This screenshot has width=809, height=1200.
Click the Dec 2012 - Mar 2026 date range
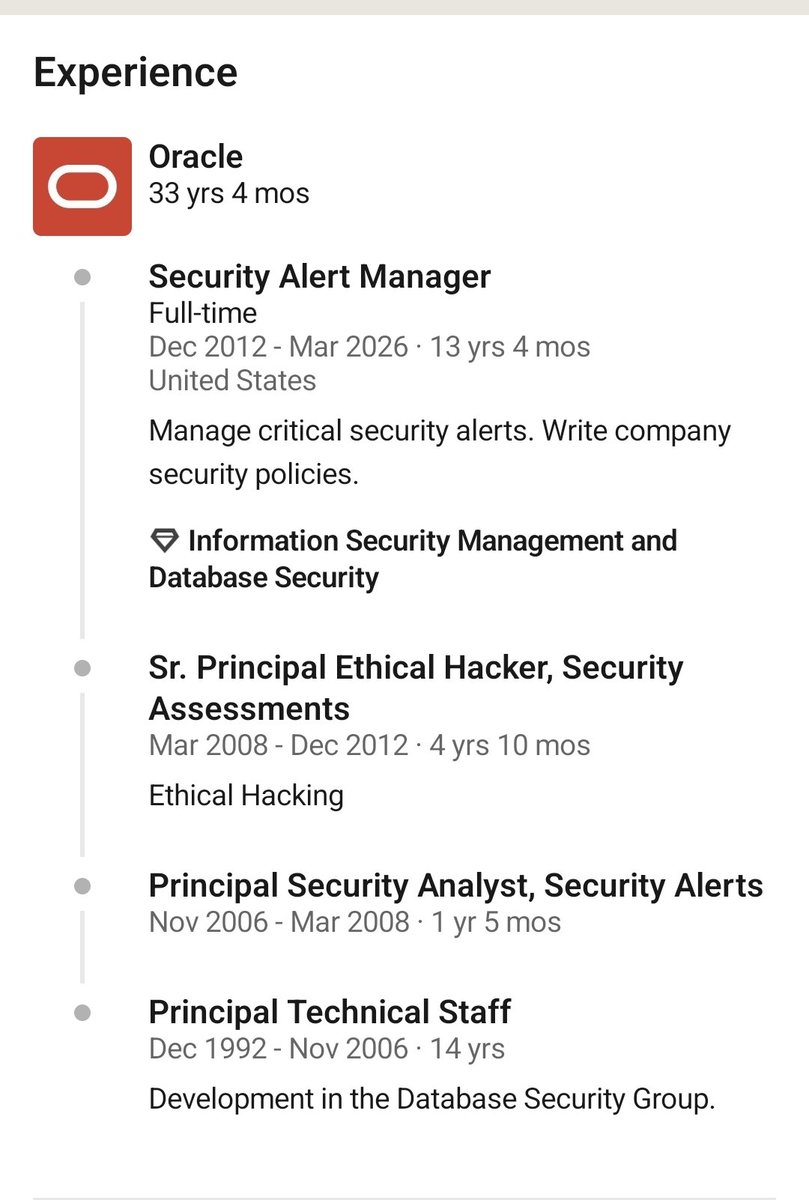coord(278,347)
